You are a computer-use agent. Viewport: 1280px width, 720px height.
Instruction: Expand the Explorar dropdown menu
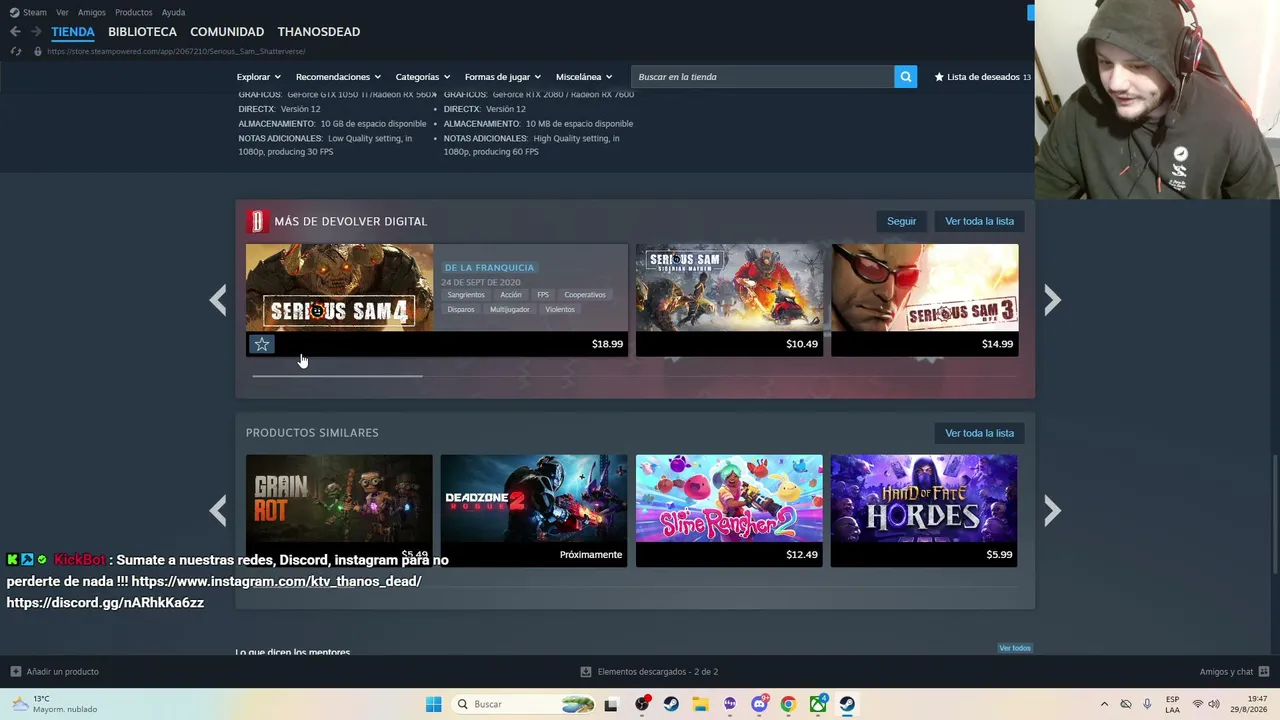tap(259, 77)
